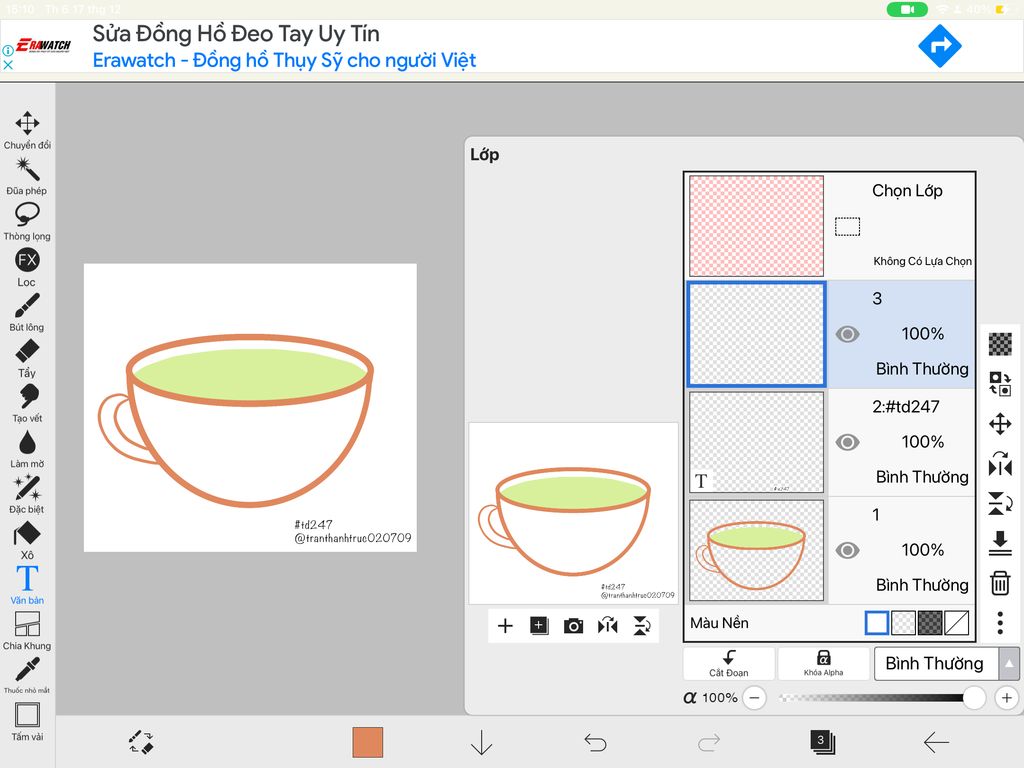Select white background in Màu Nền
The height and width of the screenshot is (768, 1024).
pyautogui.click(x=876, y=623)
